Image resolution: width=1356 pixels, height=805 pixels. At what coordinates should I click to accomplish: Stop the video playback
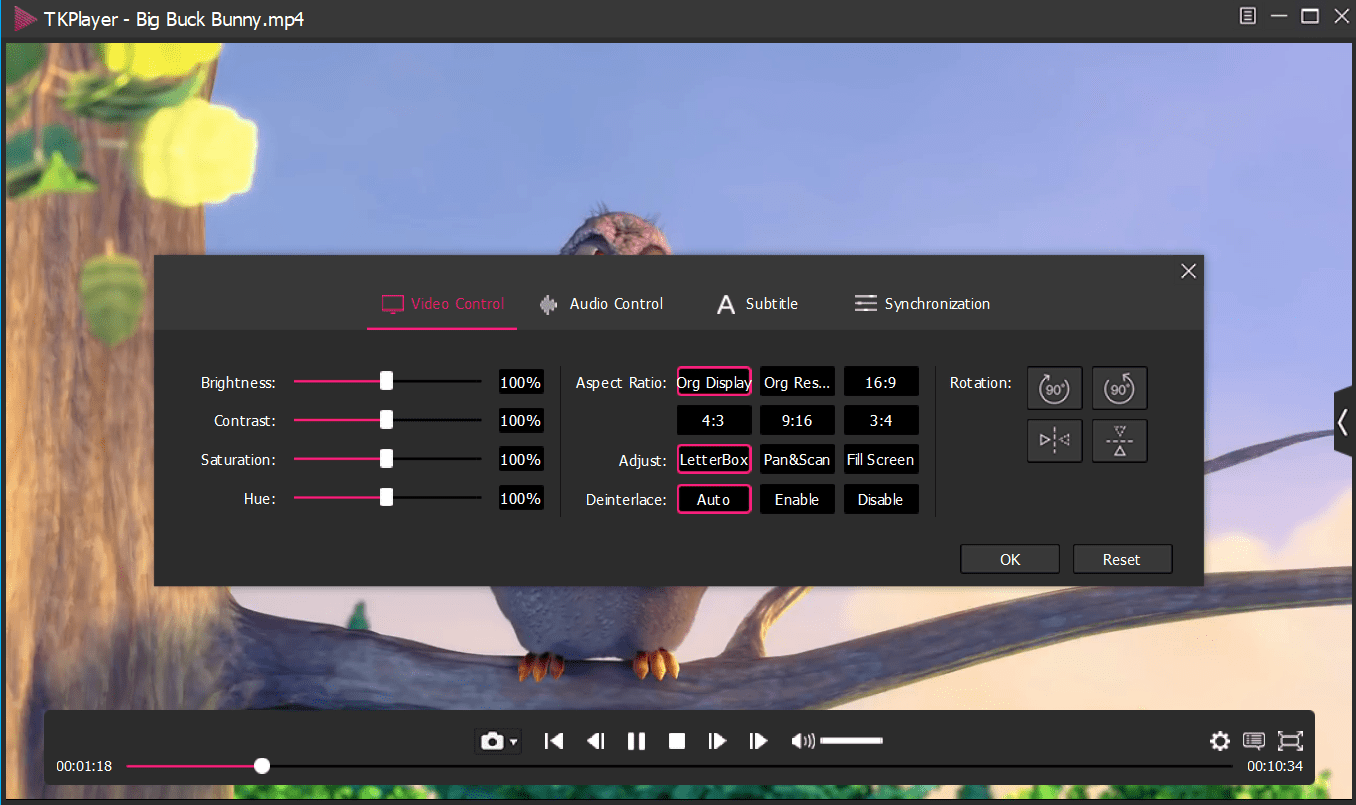coord(677,741)
